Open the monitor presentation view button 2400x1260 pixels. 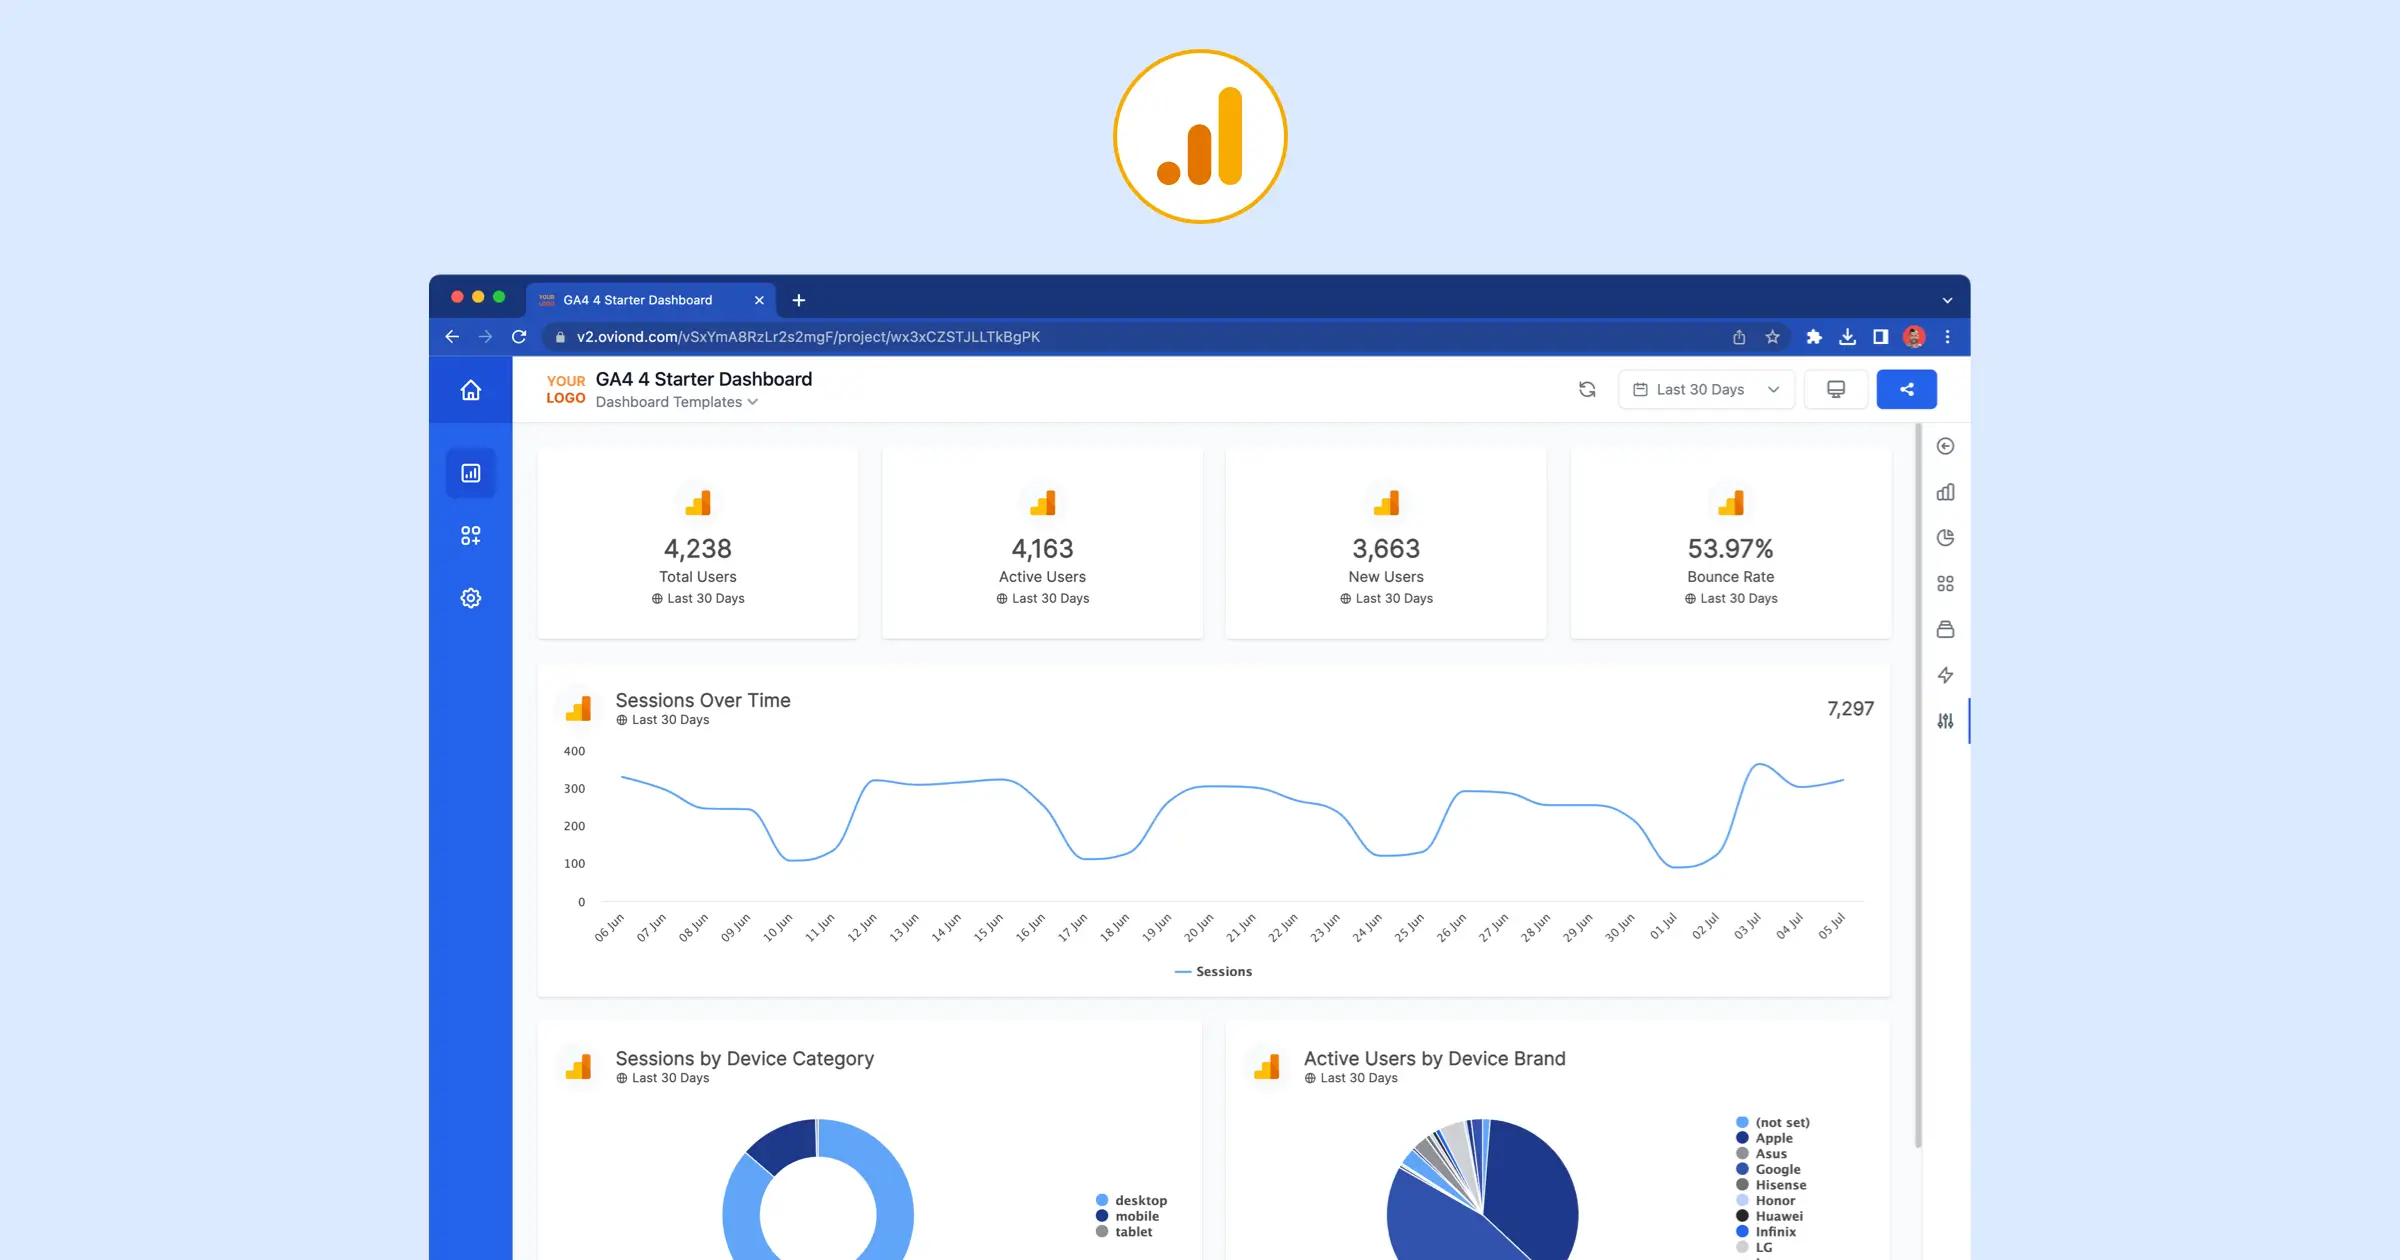point(1836,390)
